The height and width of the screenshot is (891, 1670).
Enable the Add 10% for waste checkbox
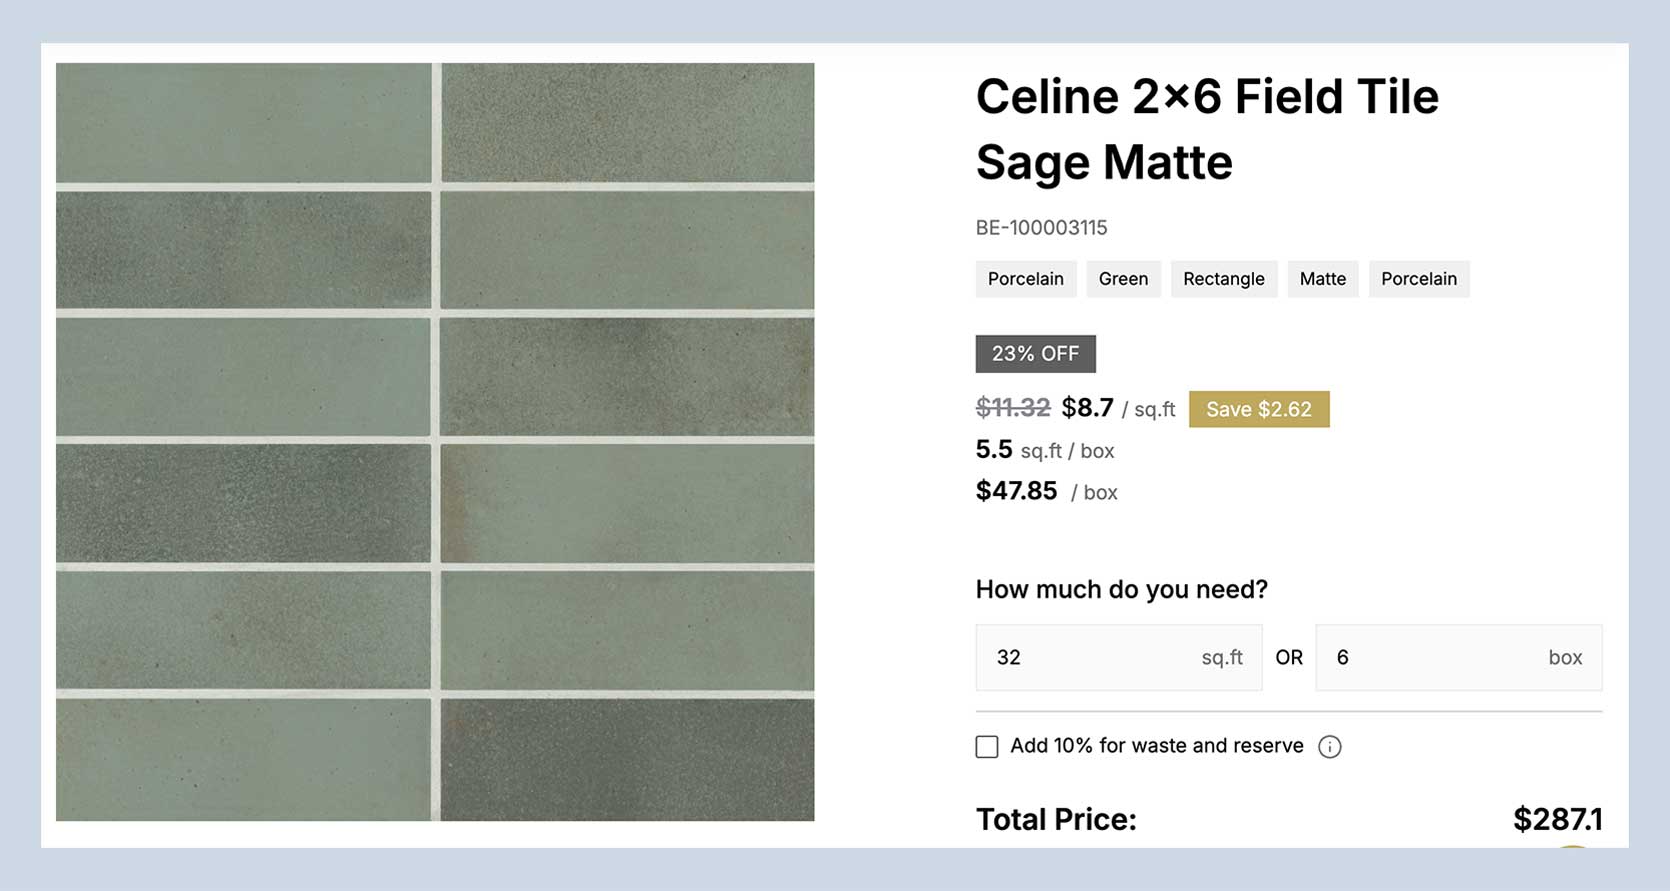(987, 747)
